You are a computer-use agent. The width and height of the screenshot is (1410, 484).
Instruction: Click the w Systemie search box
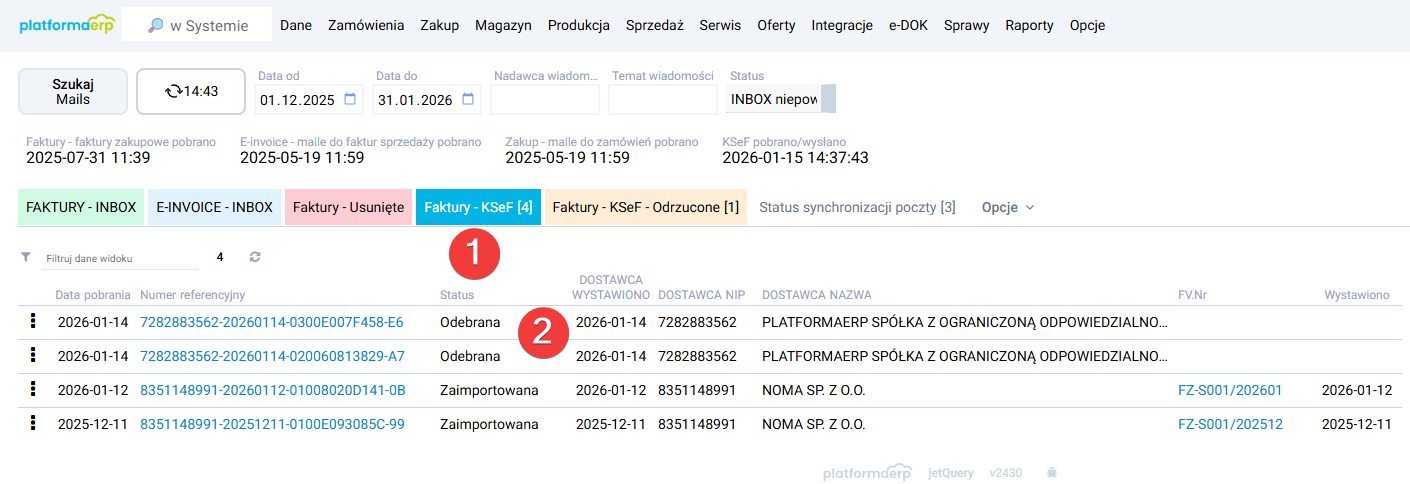tap(197, 26)
